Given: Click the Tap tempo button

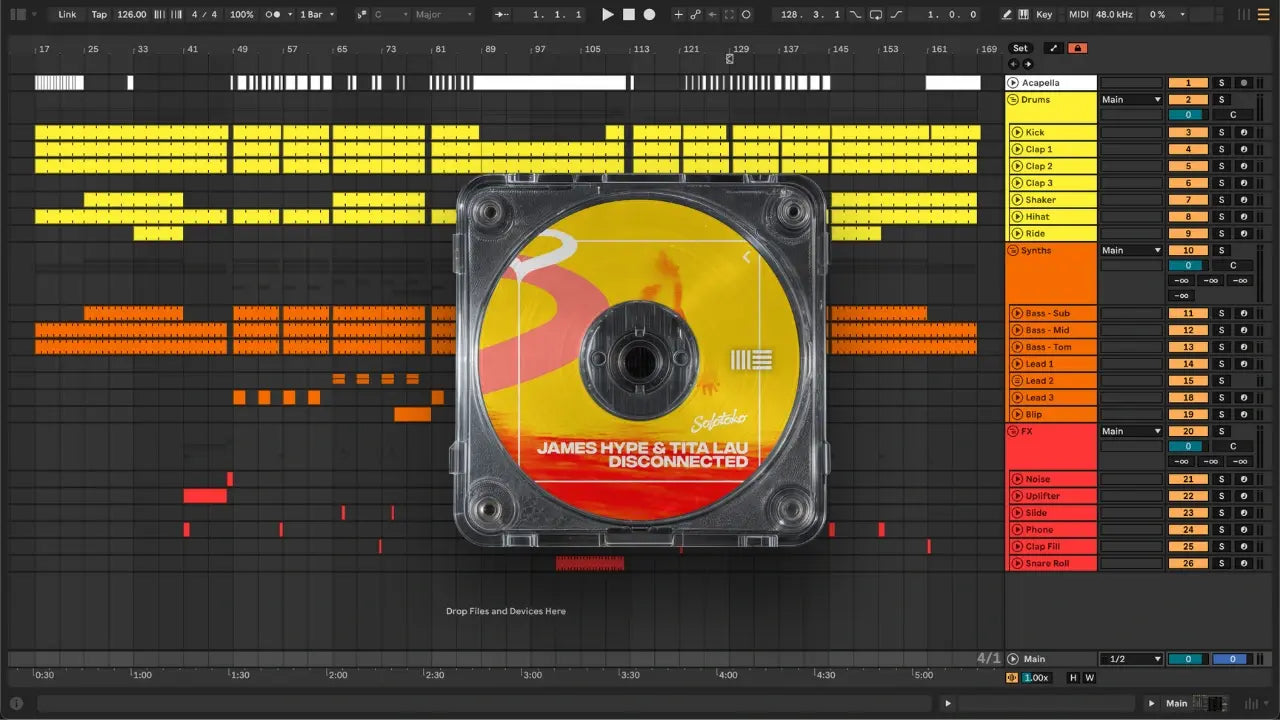Looking at the screenshot, I should point(99,15).
